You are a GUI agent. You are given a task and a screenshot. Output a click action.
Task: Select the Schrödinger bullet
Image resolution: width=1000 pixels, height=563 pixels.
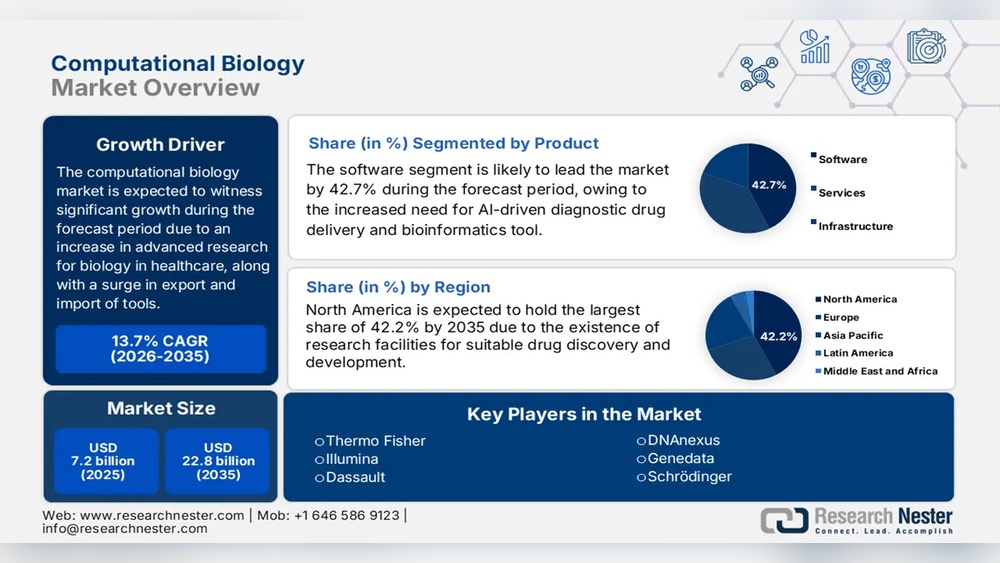tap(641, 477)
